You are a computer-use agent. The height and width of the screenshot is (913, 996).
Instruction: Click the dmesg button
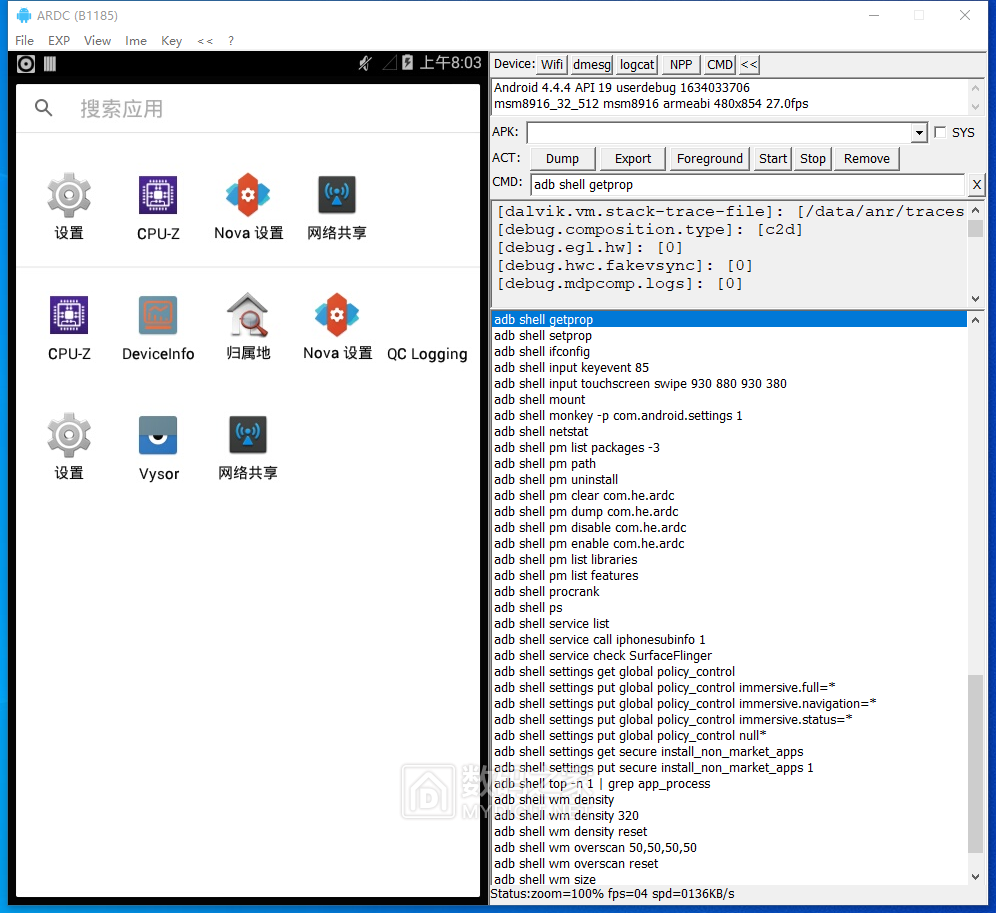coord(591,64)
